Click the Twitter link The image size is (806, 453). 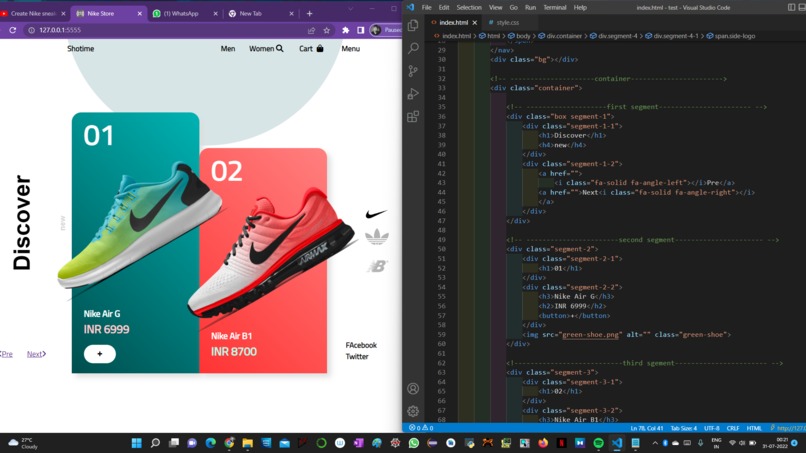[357, 356]
